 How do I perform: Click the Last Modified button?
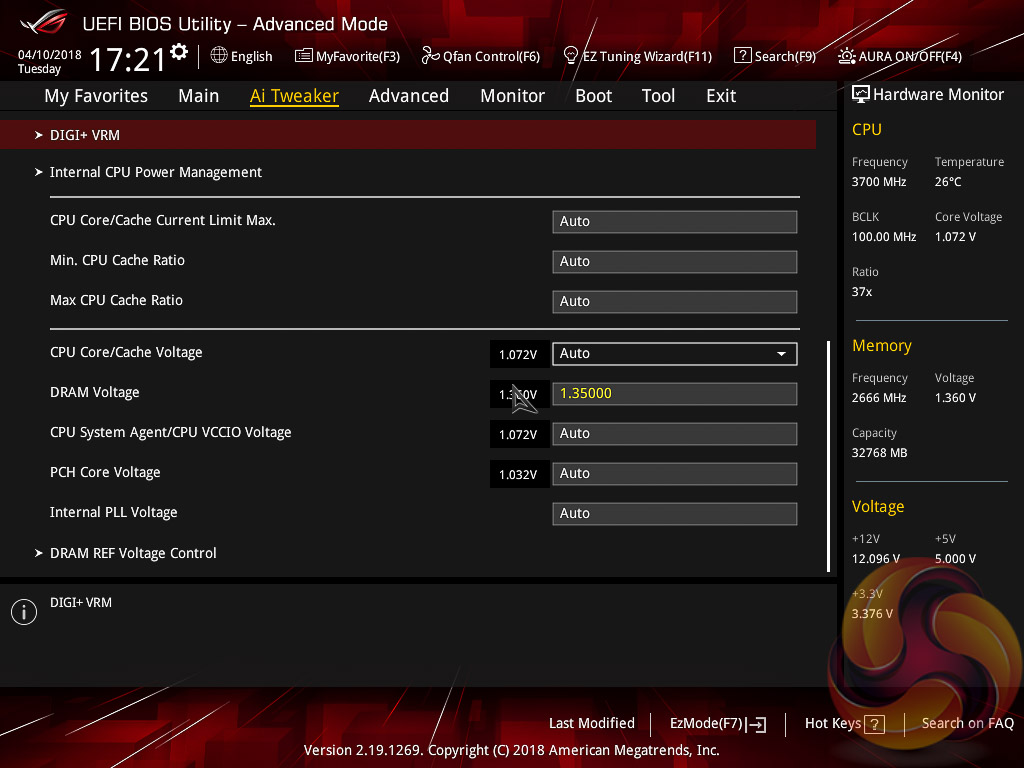click(591, 723)
